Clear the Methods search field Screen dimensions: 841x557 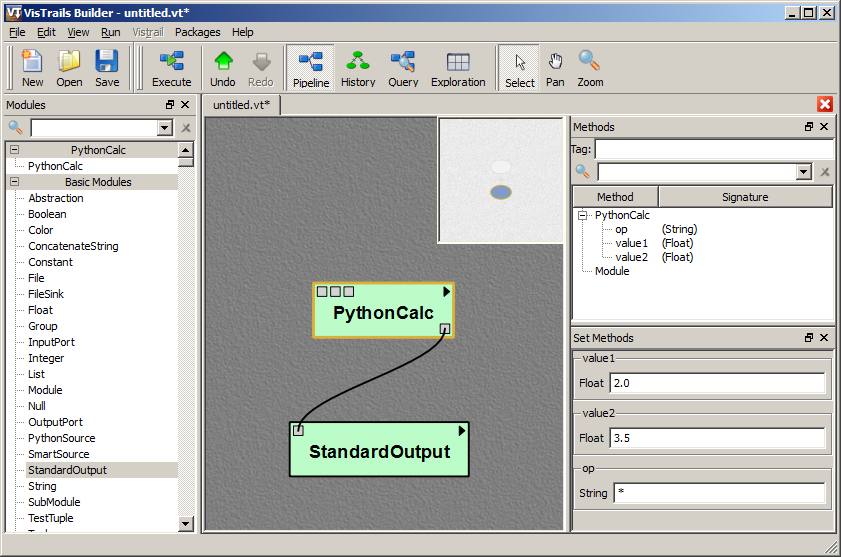click(x=825, y=172)
